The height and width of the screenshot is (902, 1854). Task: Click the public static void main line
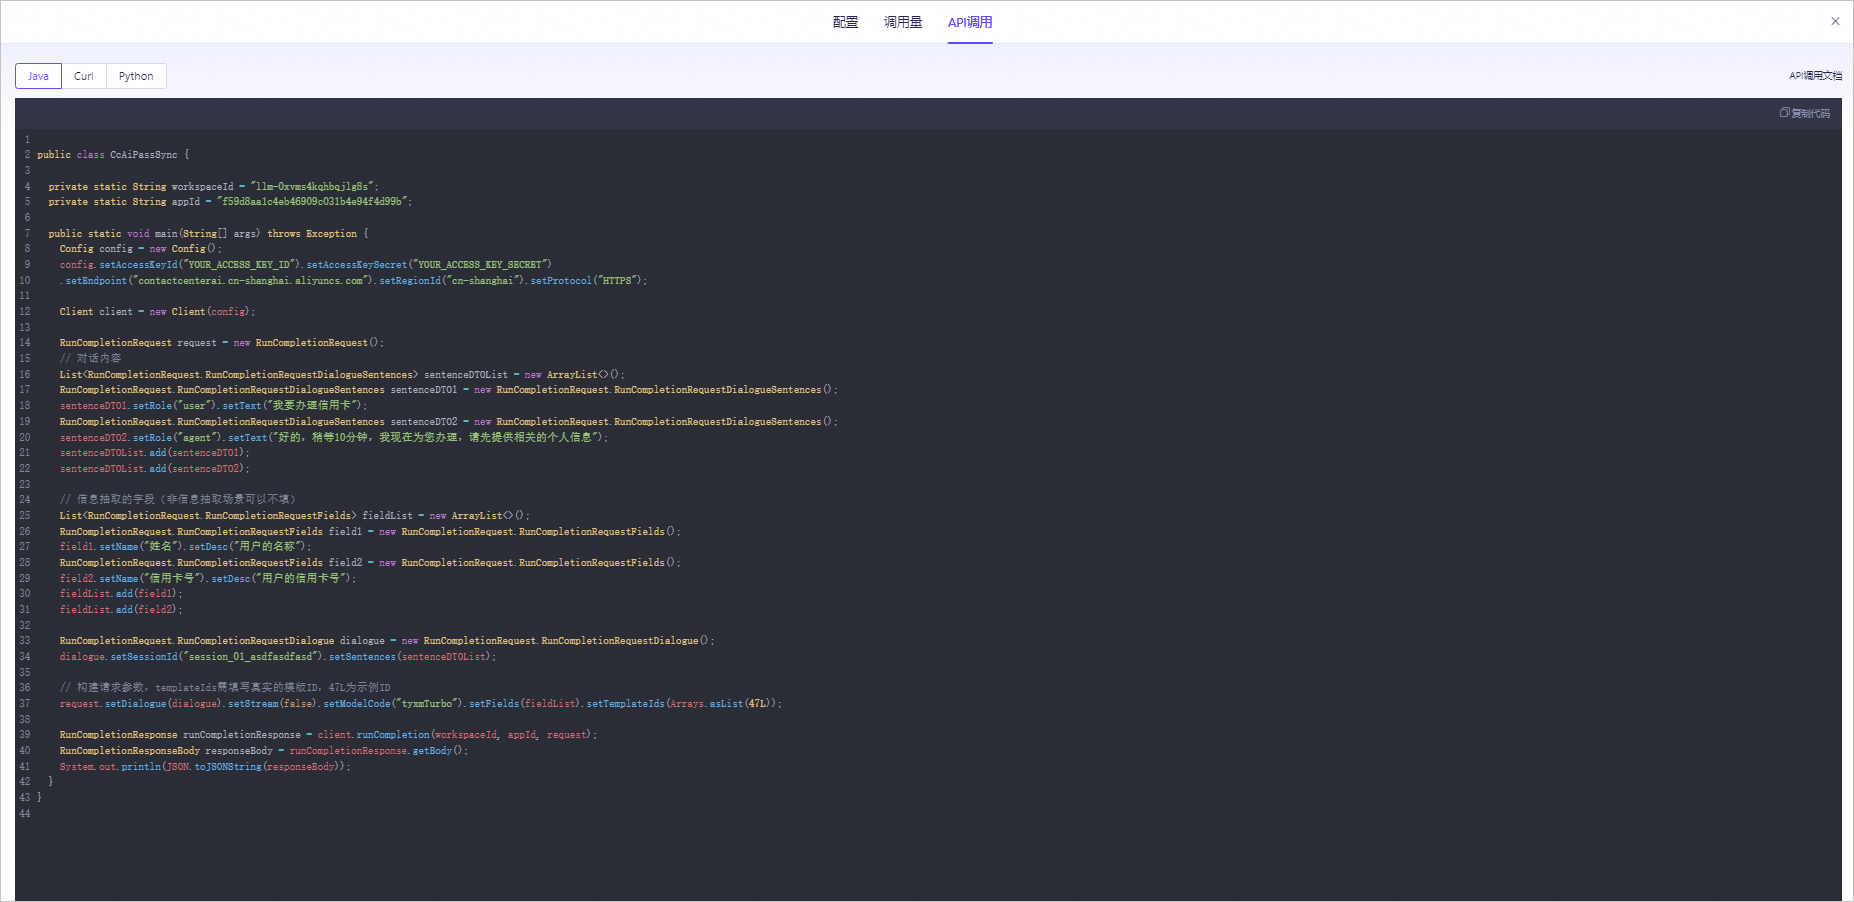click(208, 233)
